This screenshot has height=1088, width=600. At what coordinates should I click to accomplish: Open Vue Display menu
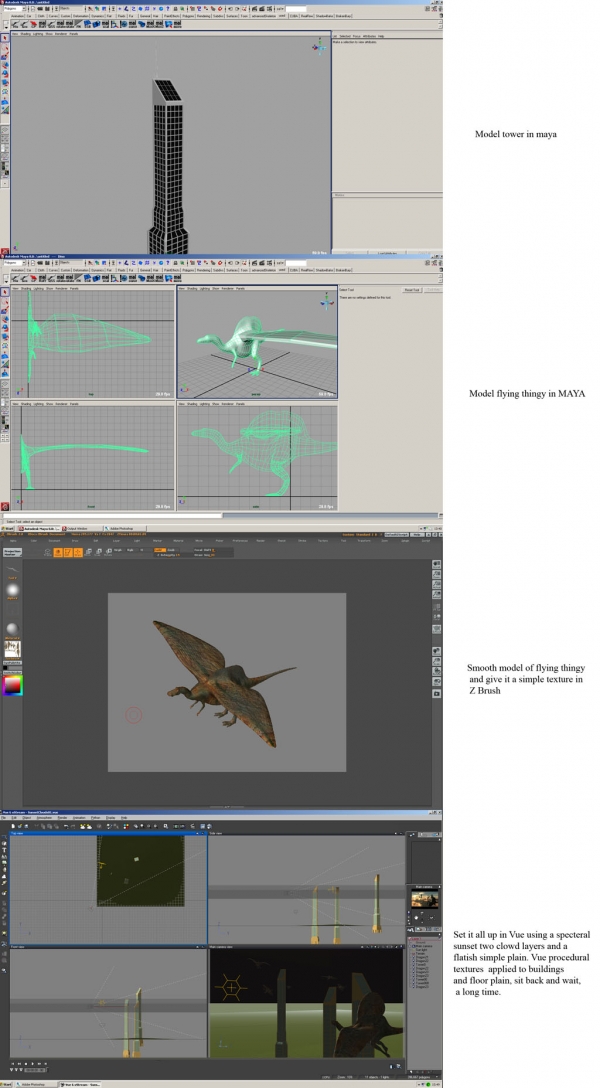tap(111, 817)
